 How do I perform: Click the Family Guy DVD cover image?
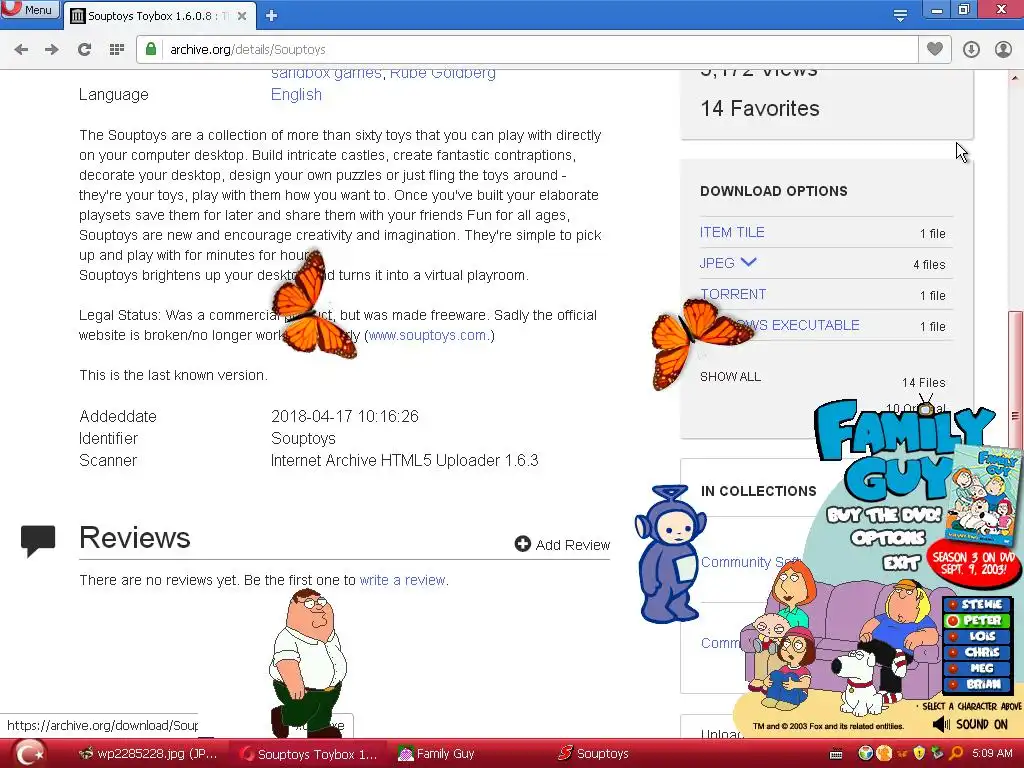[984, 494]
